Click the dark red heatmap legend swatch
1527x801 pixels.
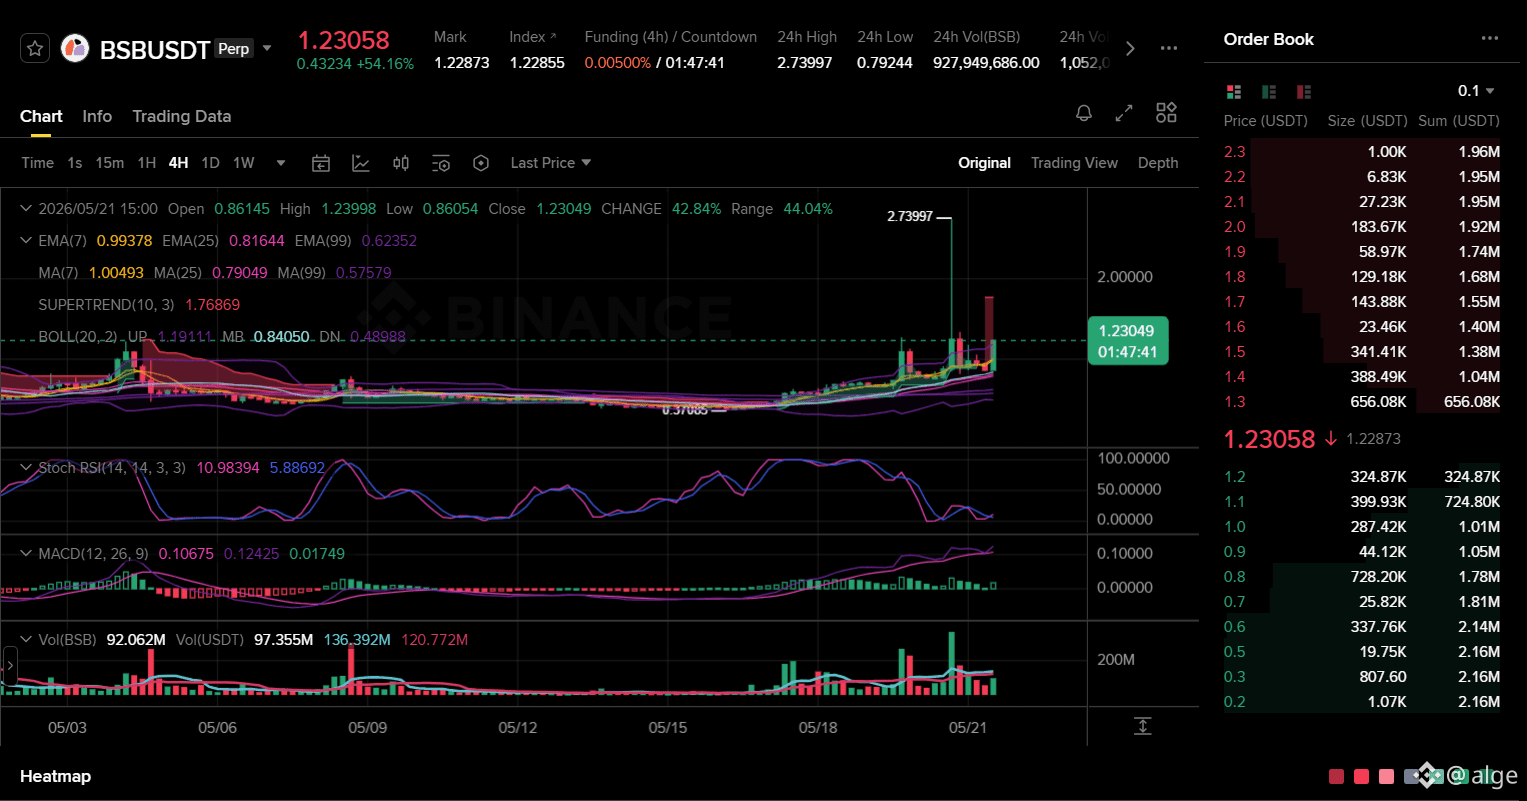tap(1337, 776)
